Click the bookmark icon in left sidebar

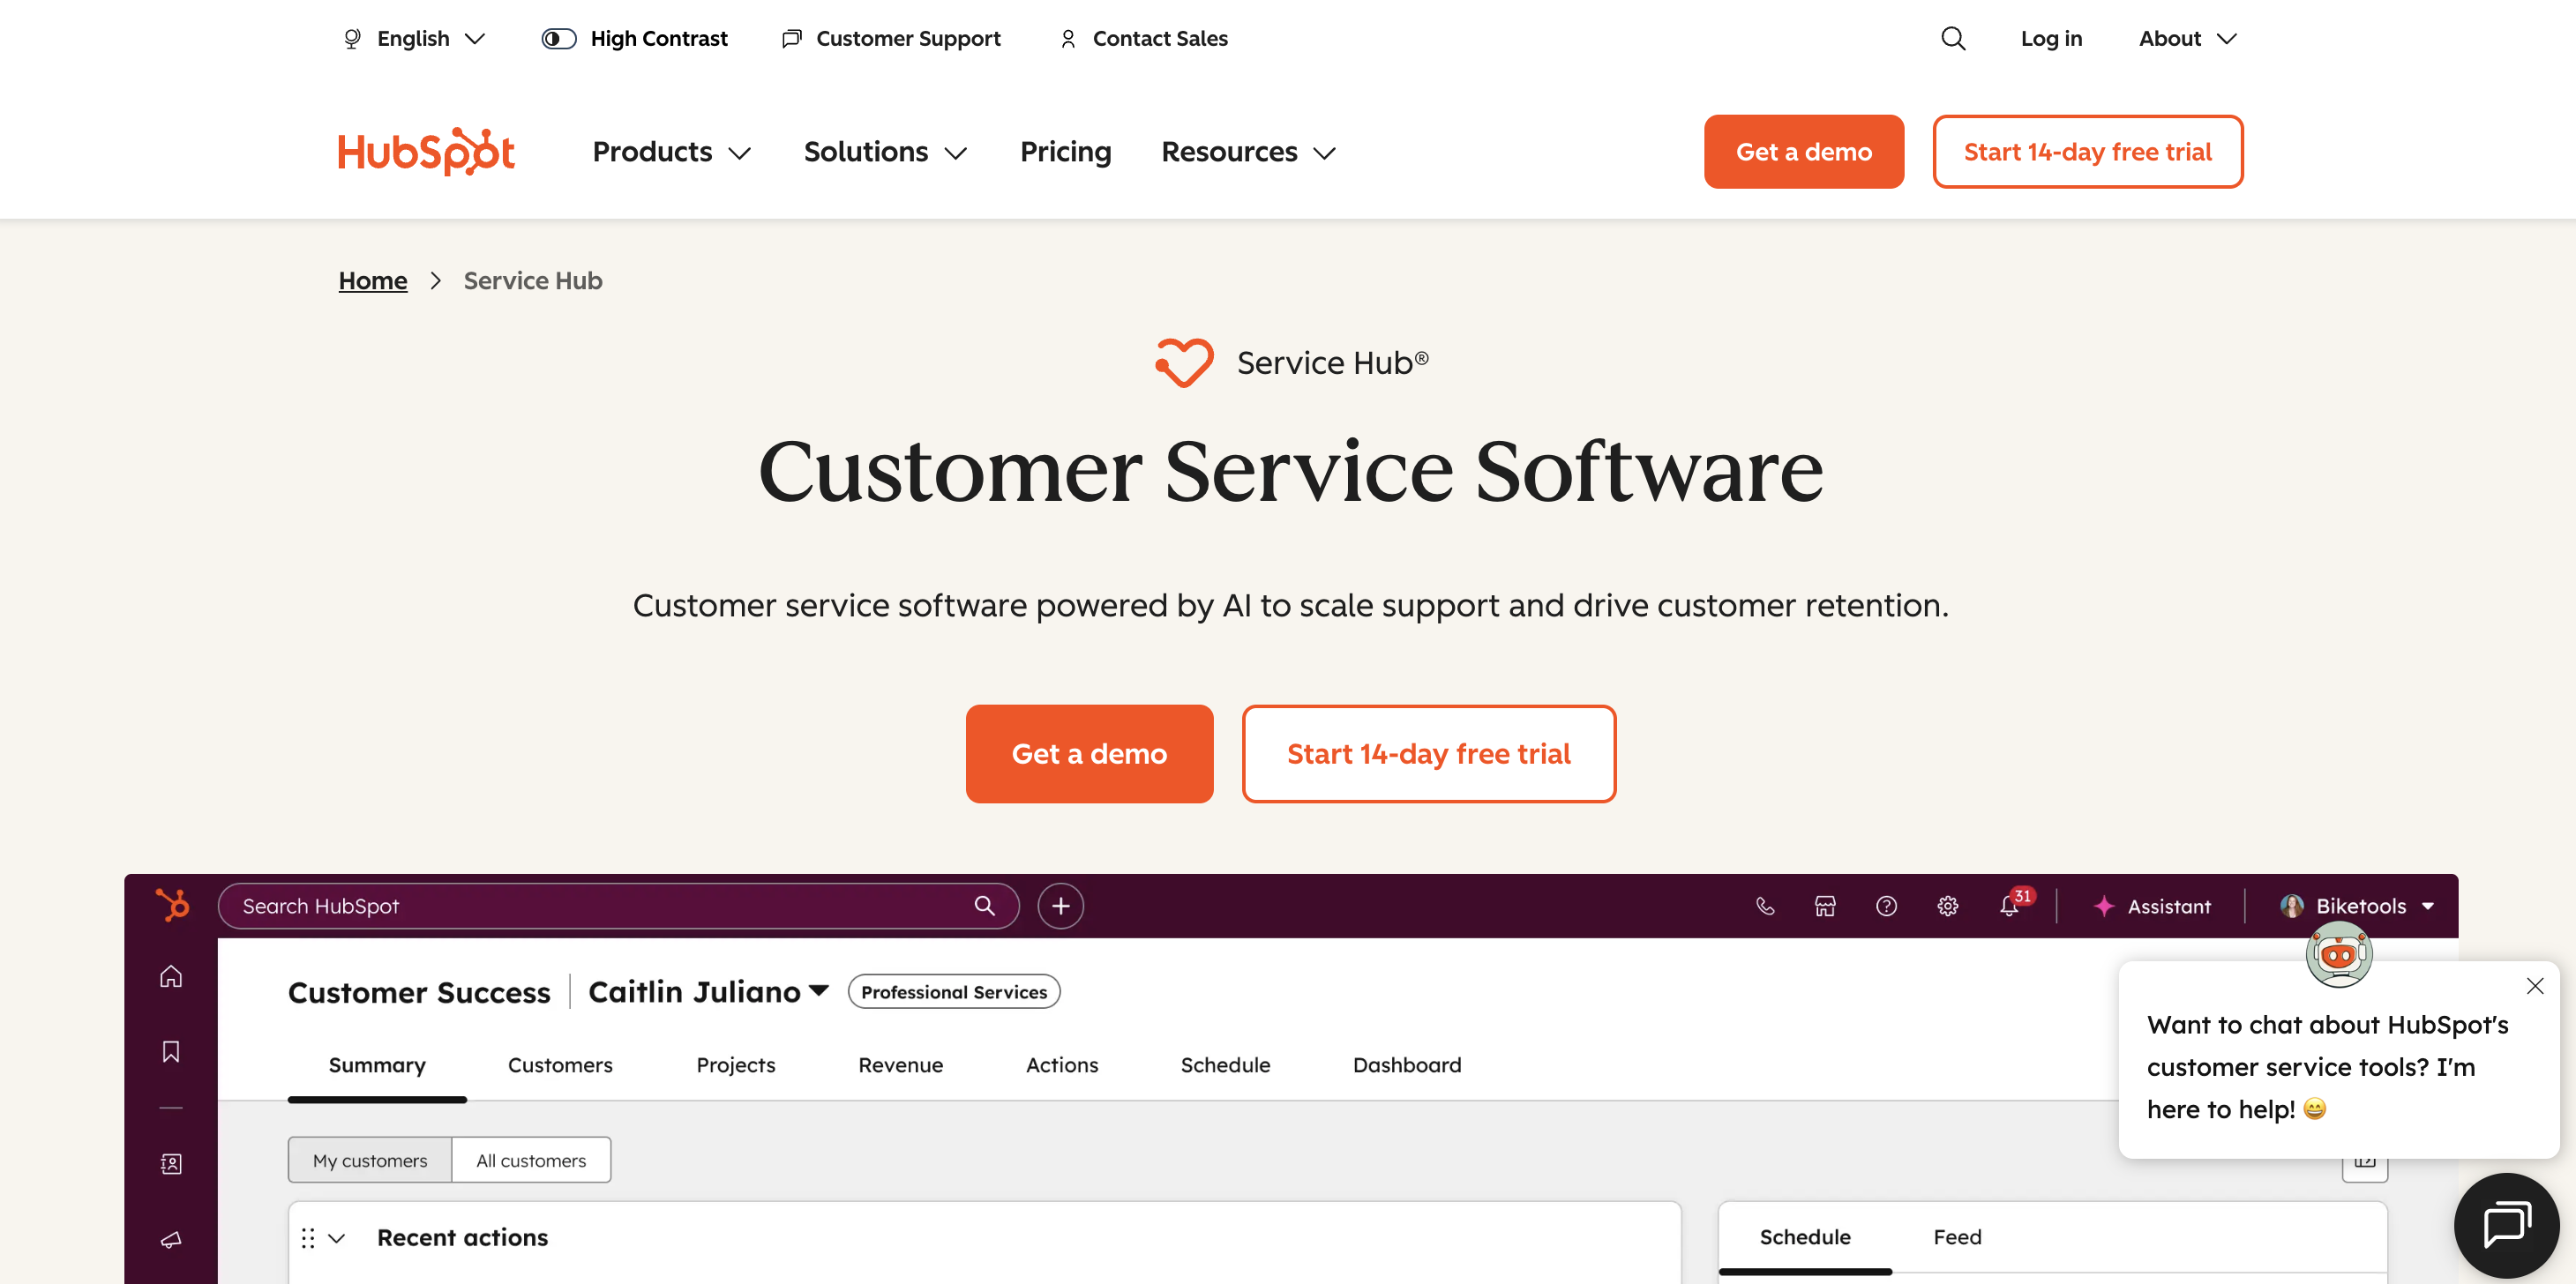click(x=171, y=1052)
